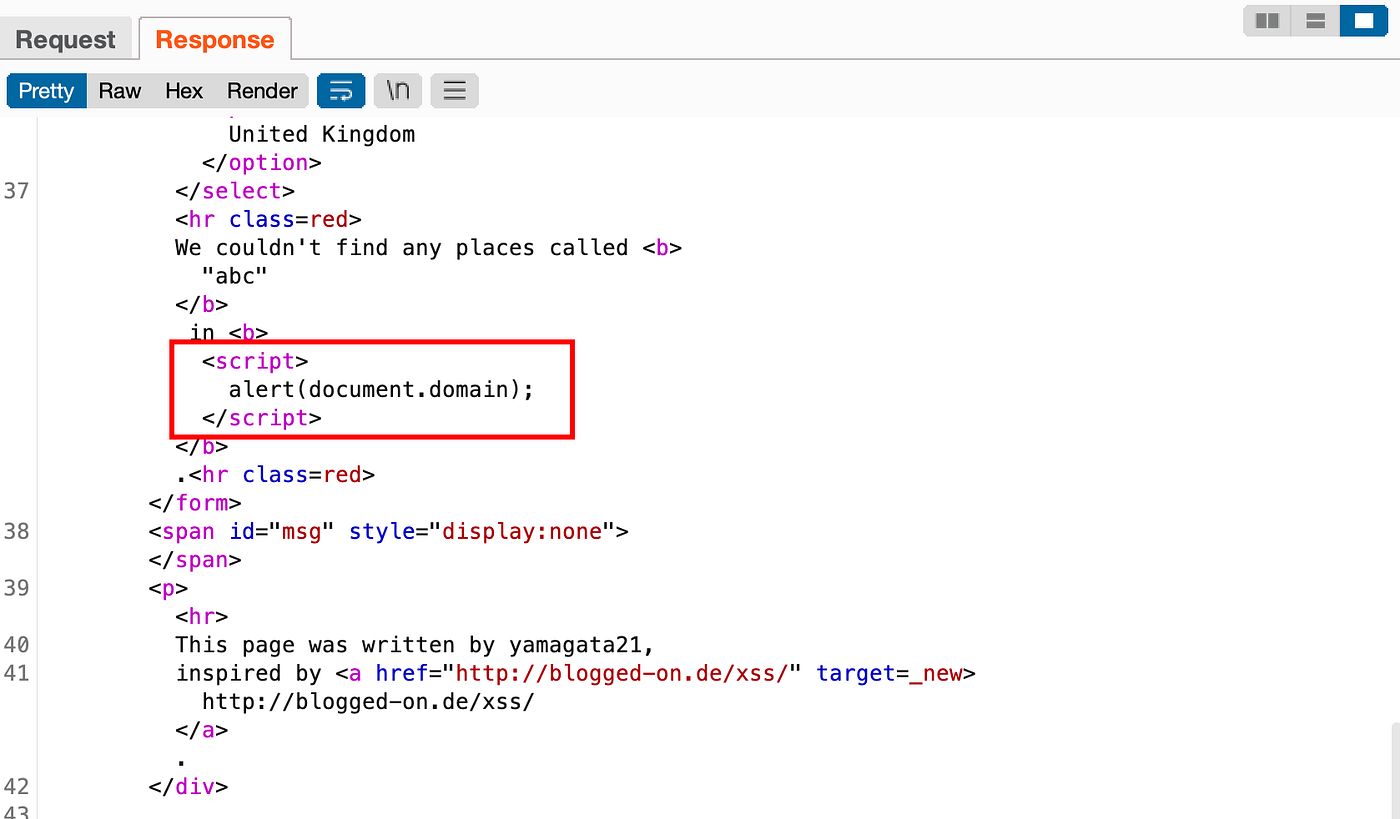Screen dimensions: 1400x819
Task: Click the opening <script> tag
Action: point(255,361)
